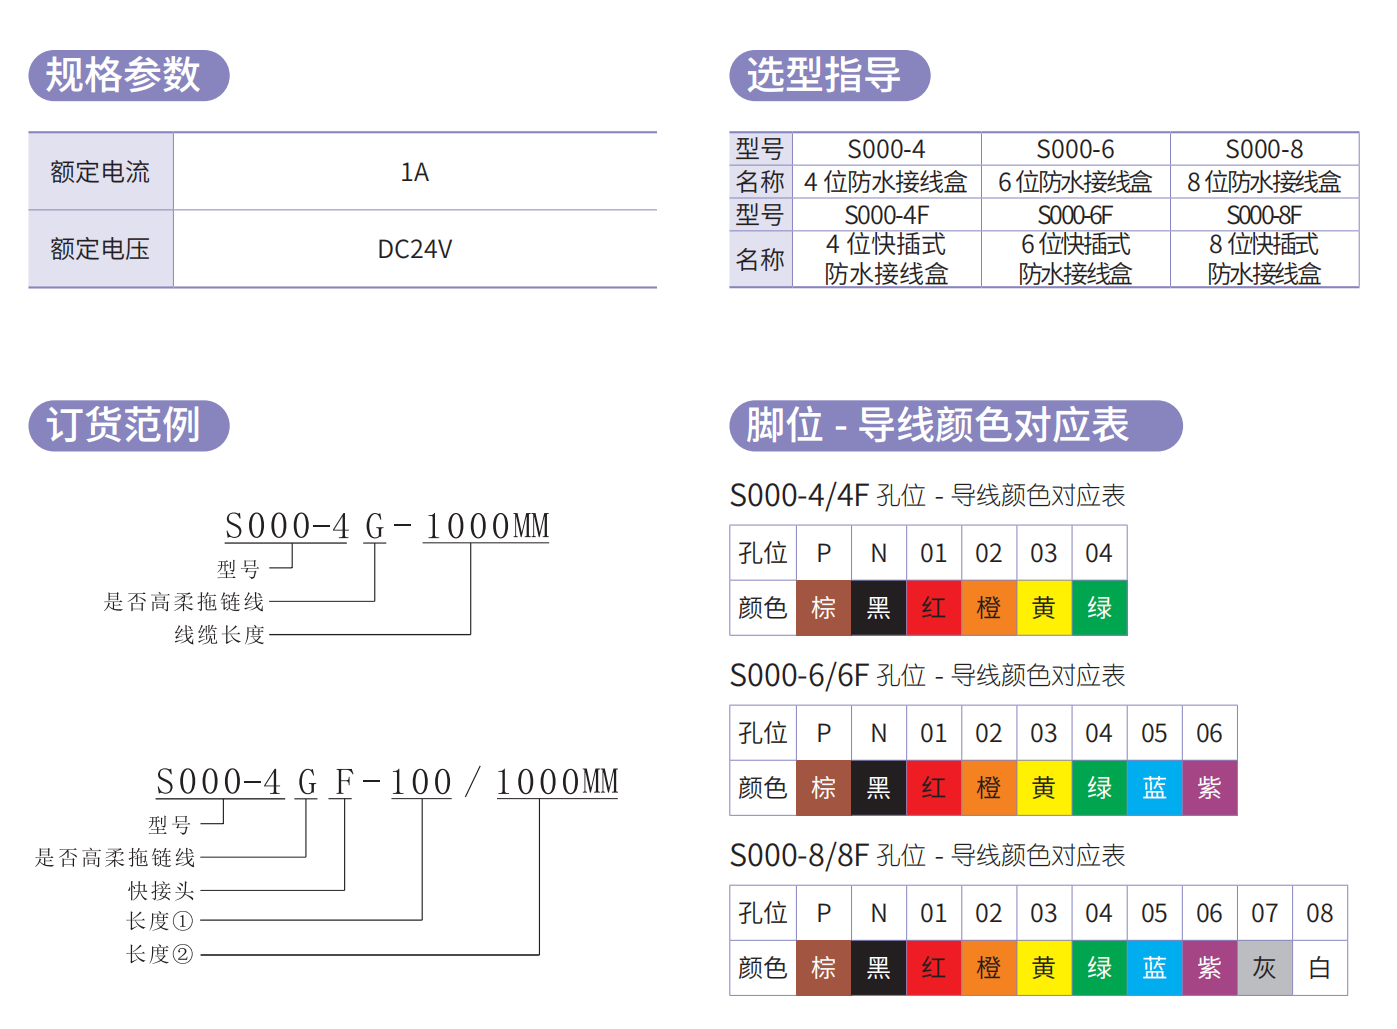The image size is (1397, 1029).
Task: Click model cell S000-8 in selection table
Action: click(1265, 149)
